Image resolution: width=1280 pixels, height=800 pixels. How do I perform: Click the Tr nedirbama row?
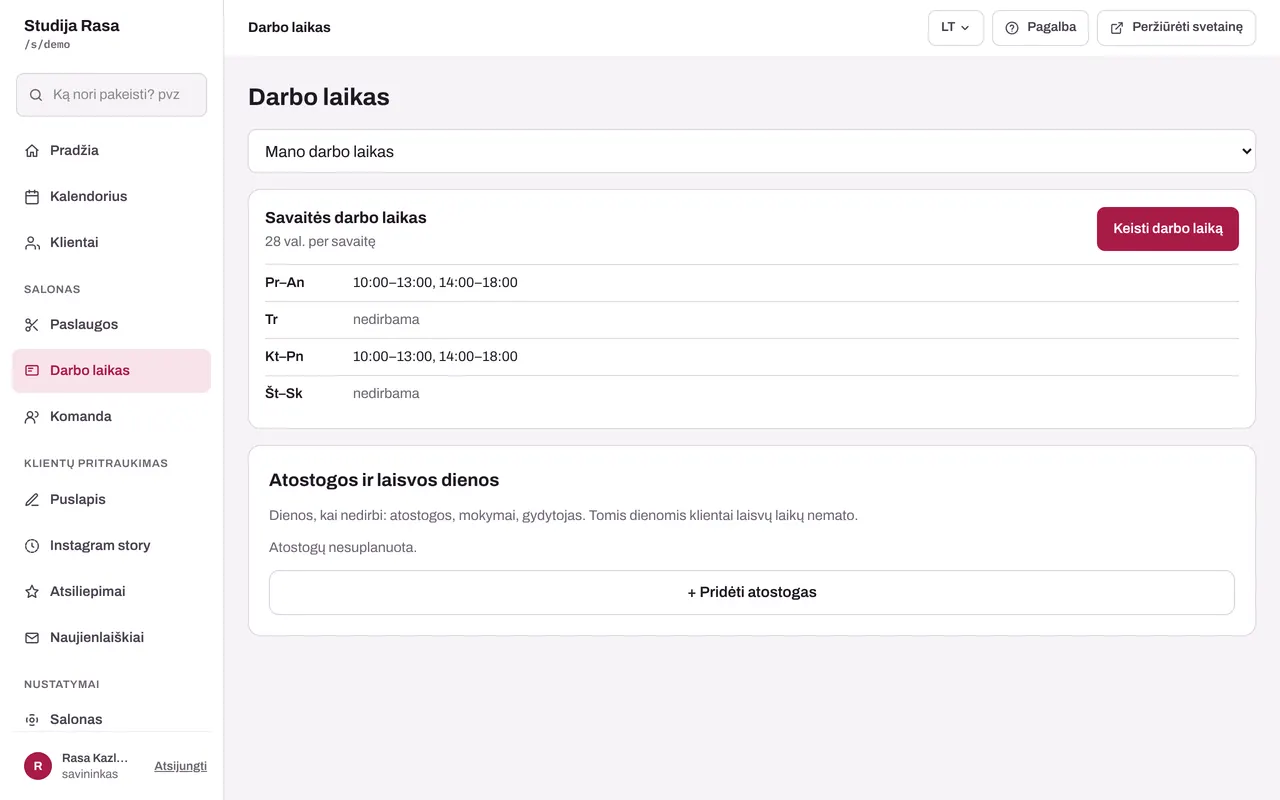point(752,320)
